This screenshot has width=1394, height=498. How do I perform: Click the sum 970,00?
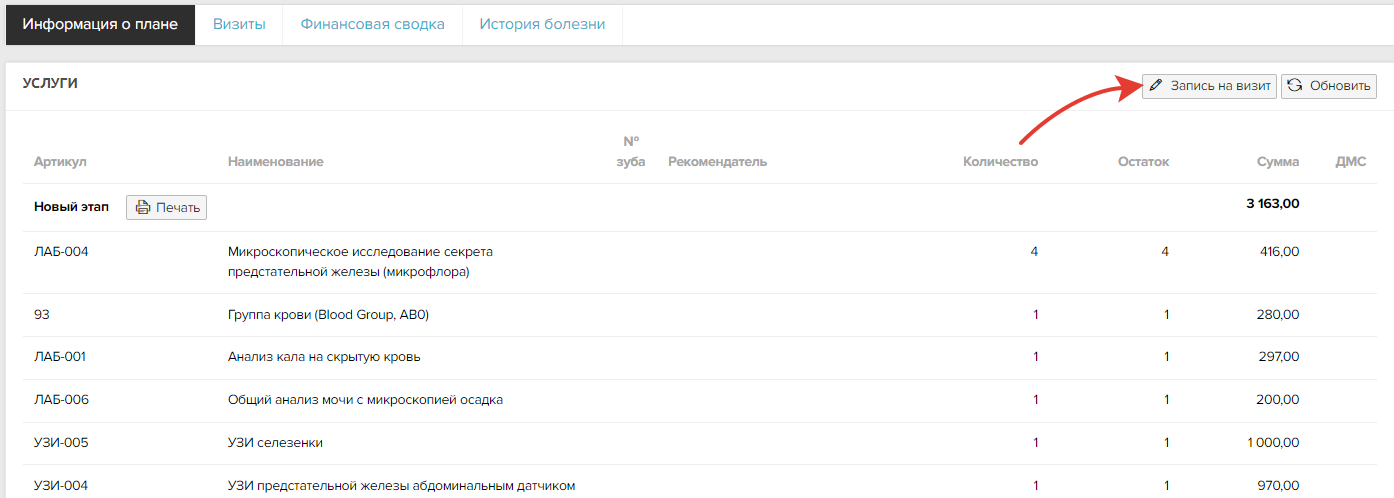click(1279, 486)
